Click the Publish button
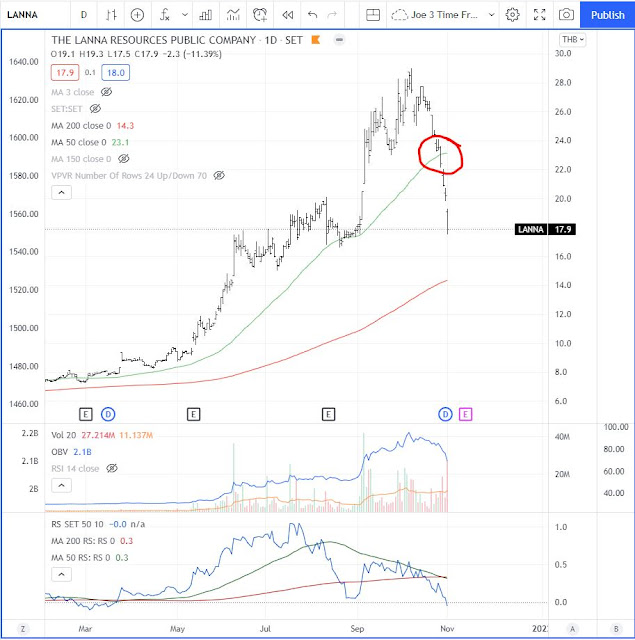Image resolution: width=635 pixels, height=640 pixels. tap(607, 15)
